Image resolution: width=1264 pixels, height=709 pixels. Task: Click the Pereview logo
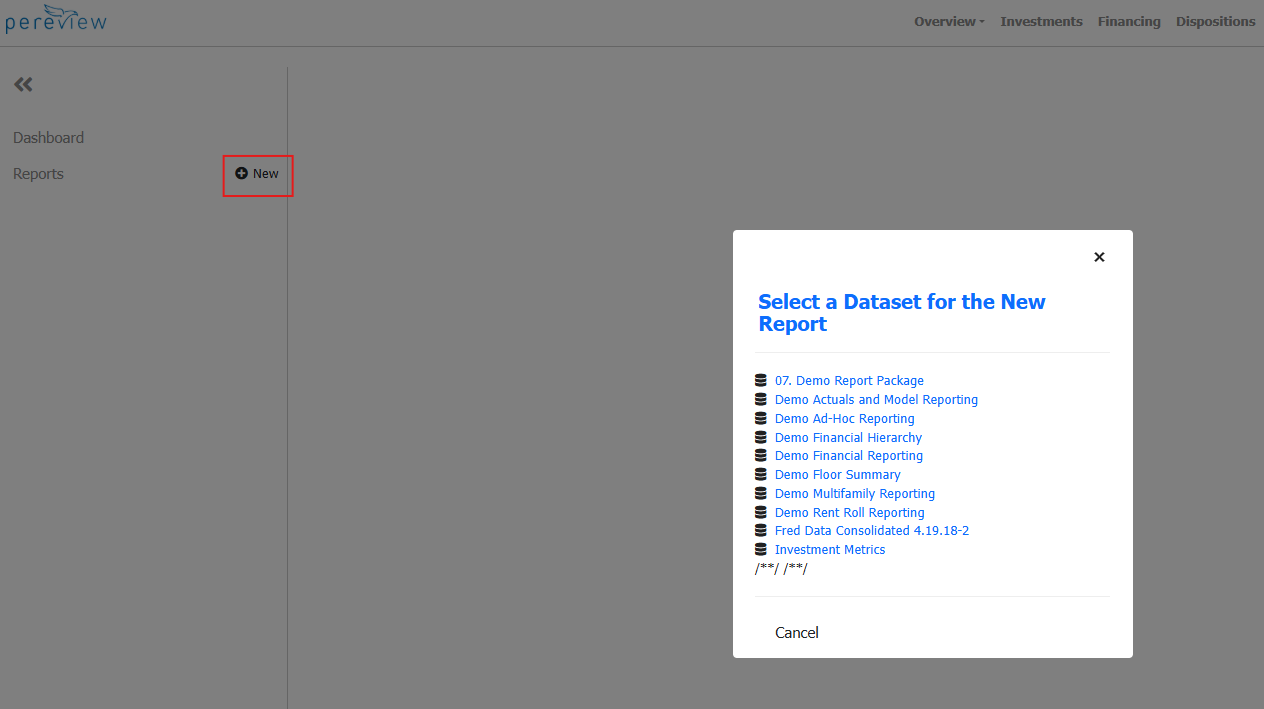pos(55,20)
